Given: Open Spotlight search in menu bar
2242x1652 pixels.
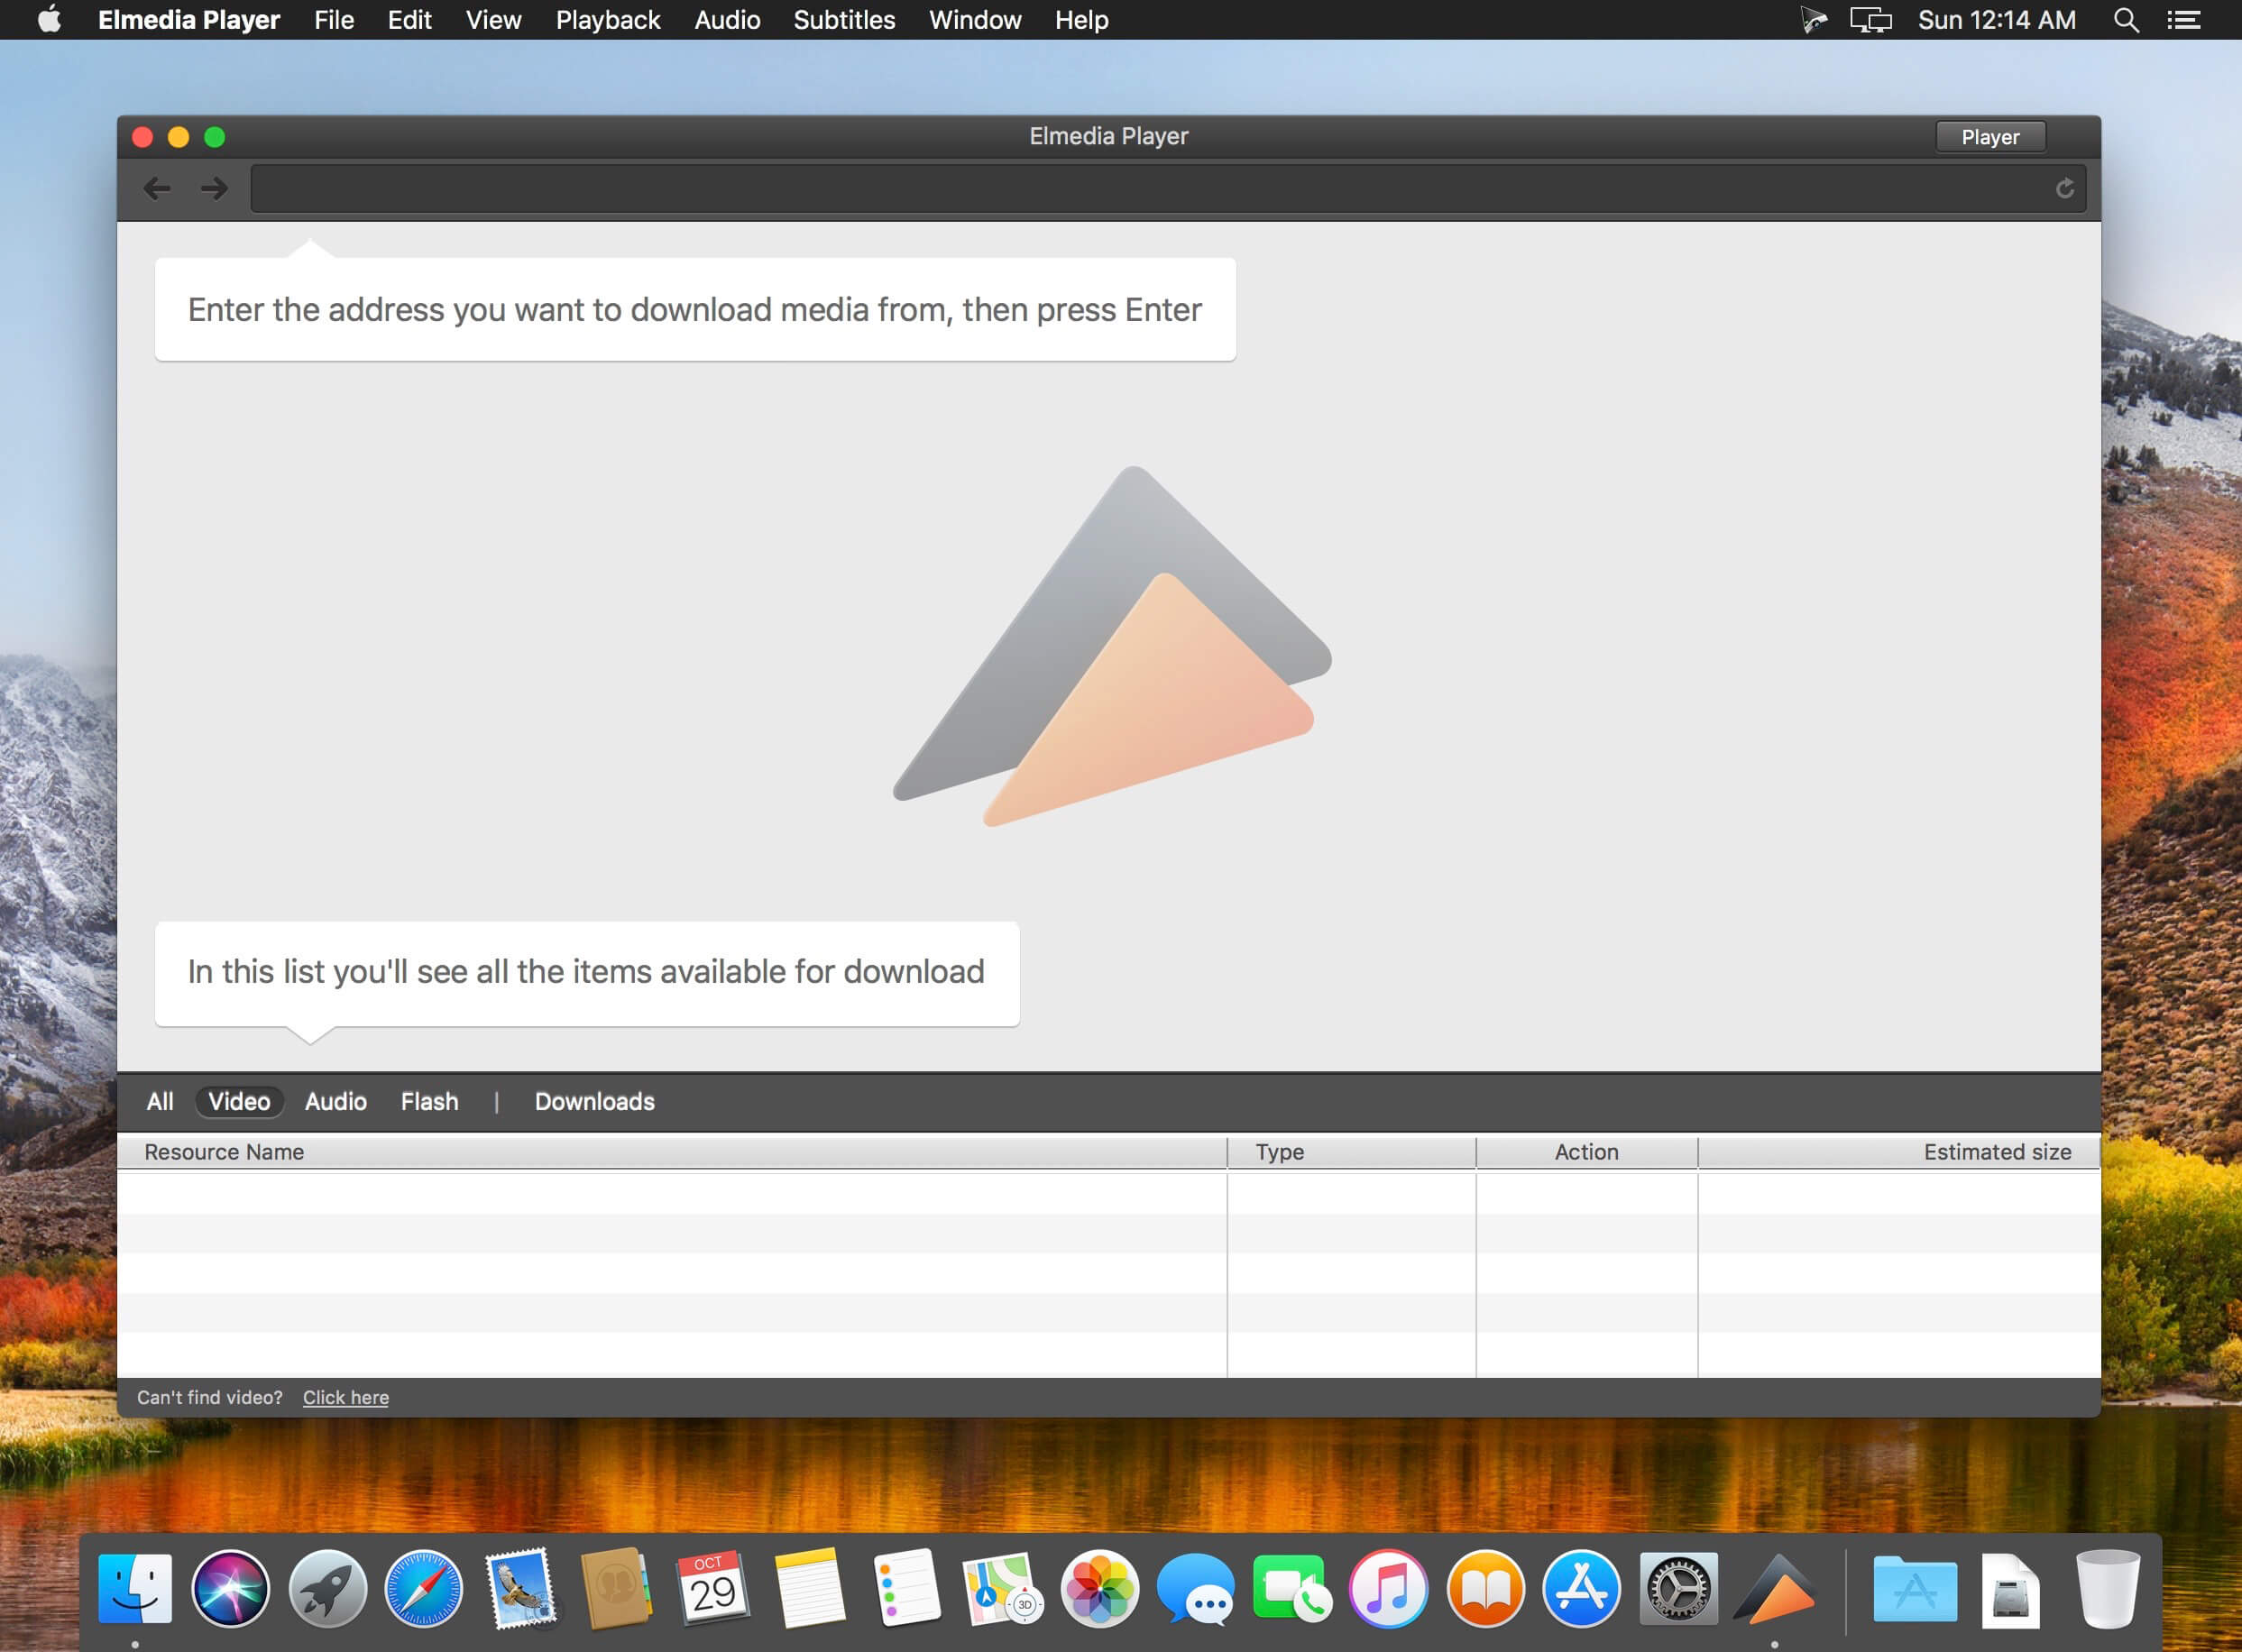Looking at the screenshot, I should 2126,20.
